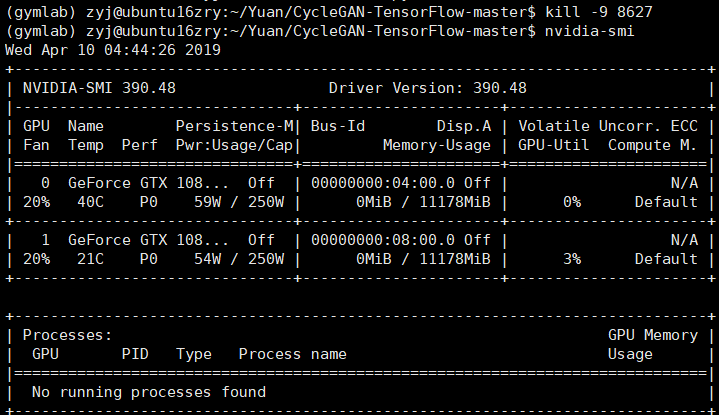Click the 40C temperature reading

(x=81, y=202)
